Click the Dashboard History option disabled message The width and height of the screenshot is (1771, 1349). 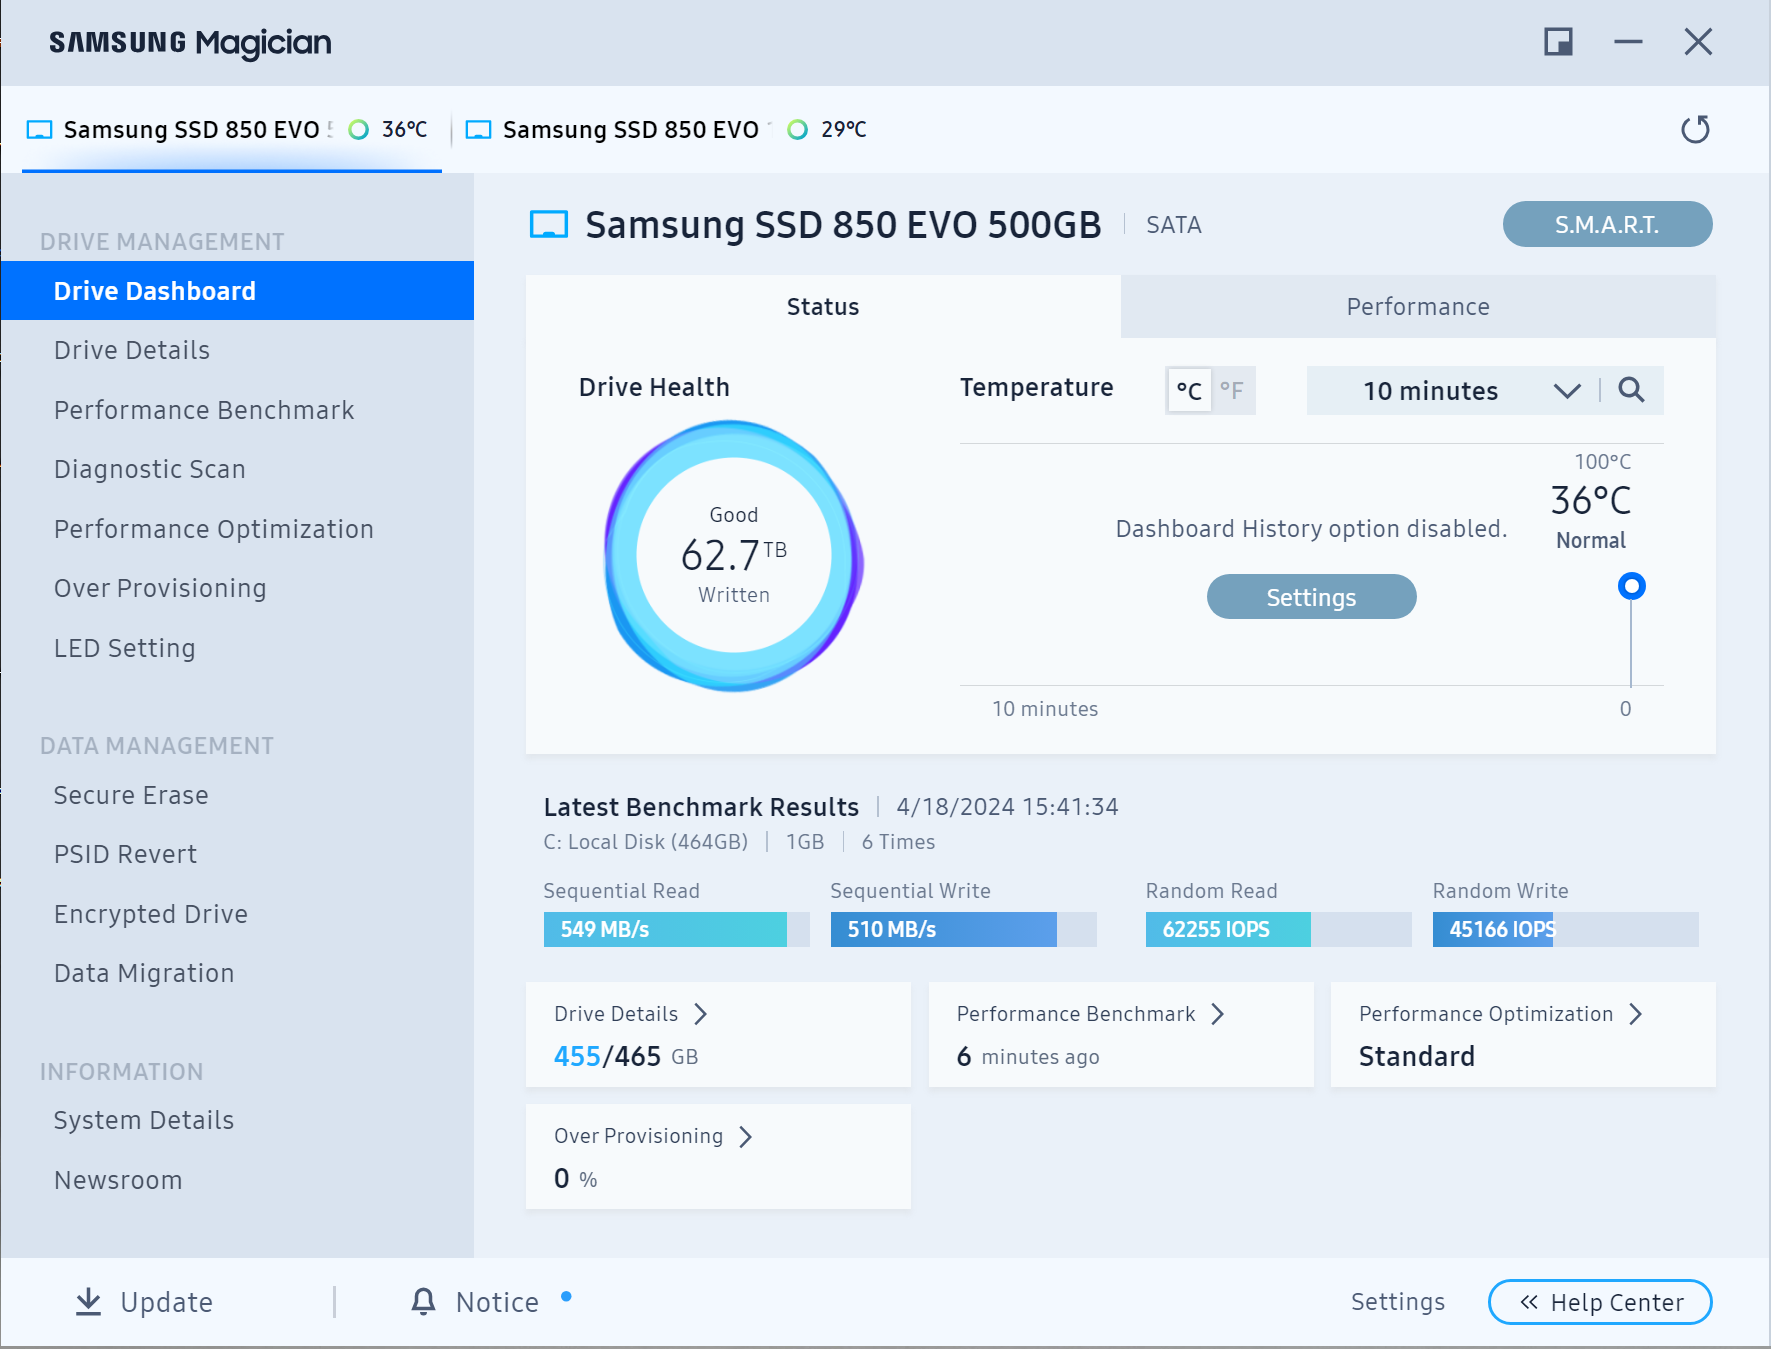click(x=1311, y=529)
